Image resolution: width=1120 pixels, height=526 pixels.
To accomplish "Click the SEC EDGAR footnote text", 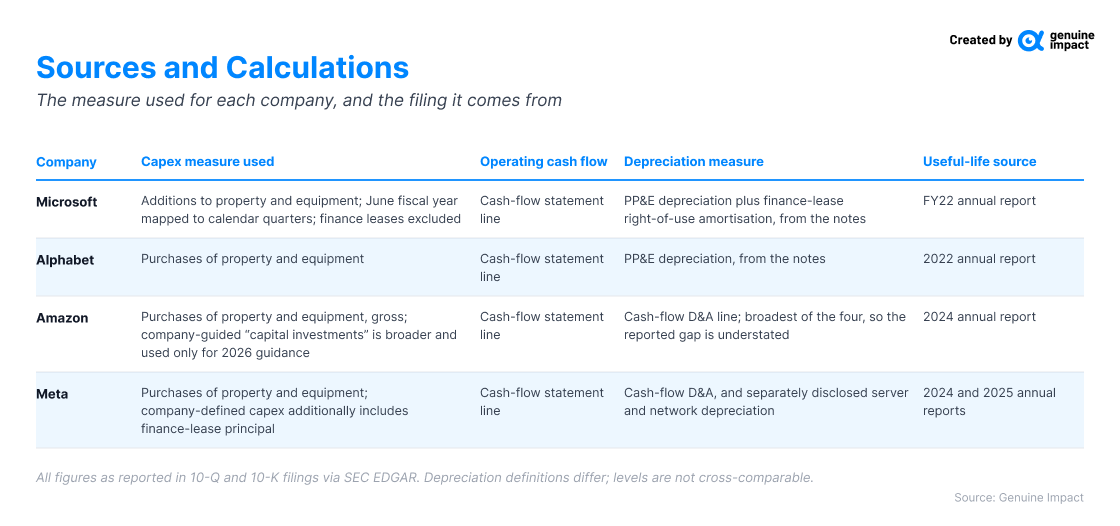I will pos(425,477).
